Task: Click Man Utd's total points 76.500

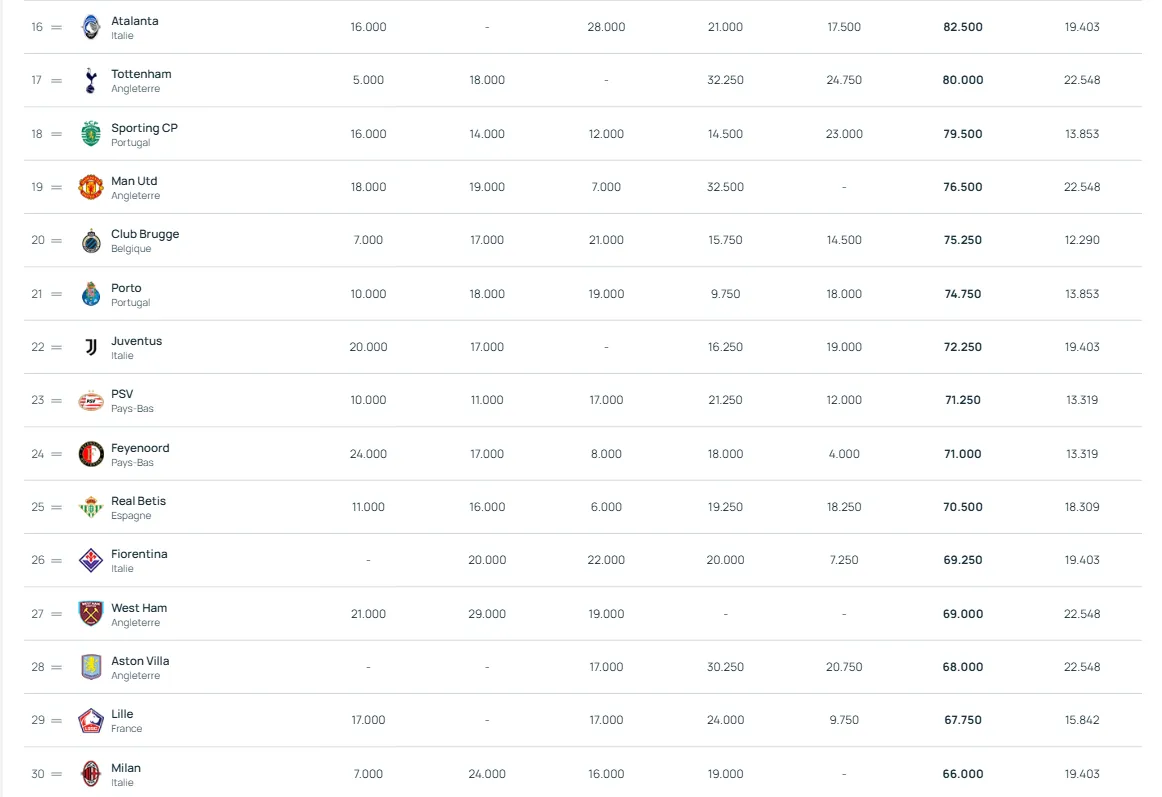Action: (x=962, y=187)
